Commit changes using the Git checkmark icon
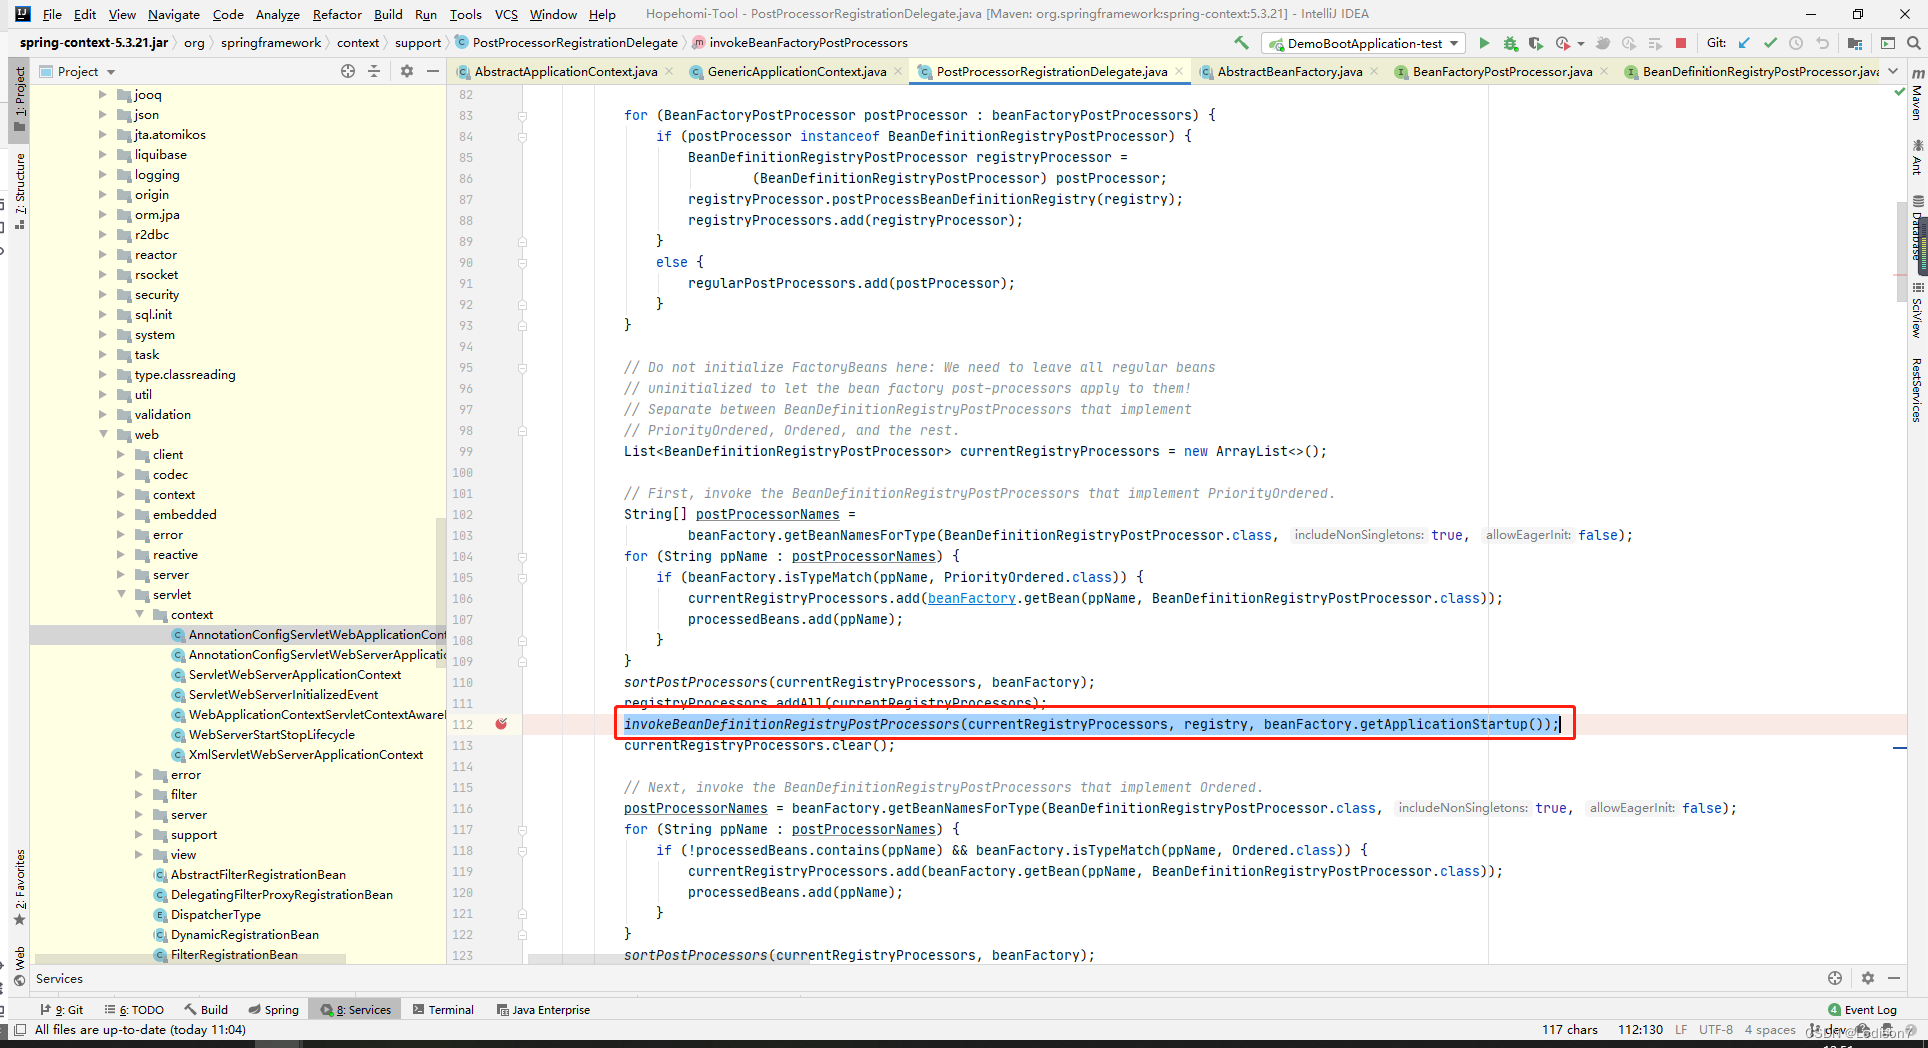Image resolution: width=1928 pixels, height=1048 pixels. tap(1770, 43)
